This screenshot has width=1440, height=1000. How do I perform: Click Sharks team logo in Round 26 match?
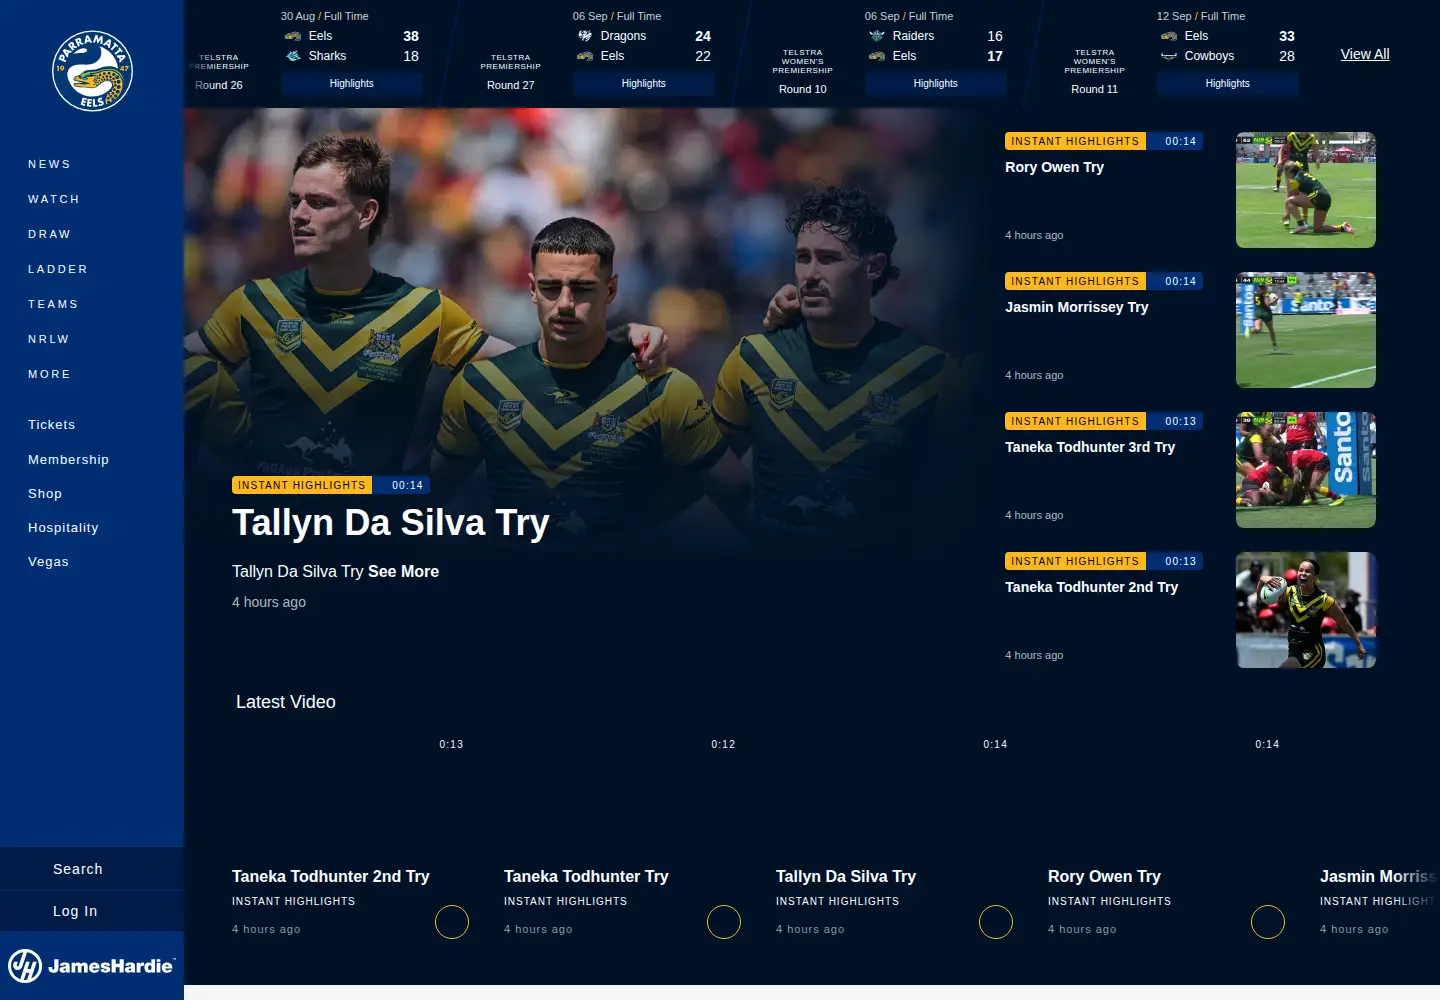click(x=293, y=56)
